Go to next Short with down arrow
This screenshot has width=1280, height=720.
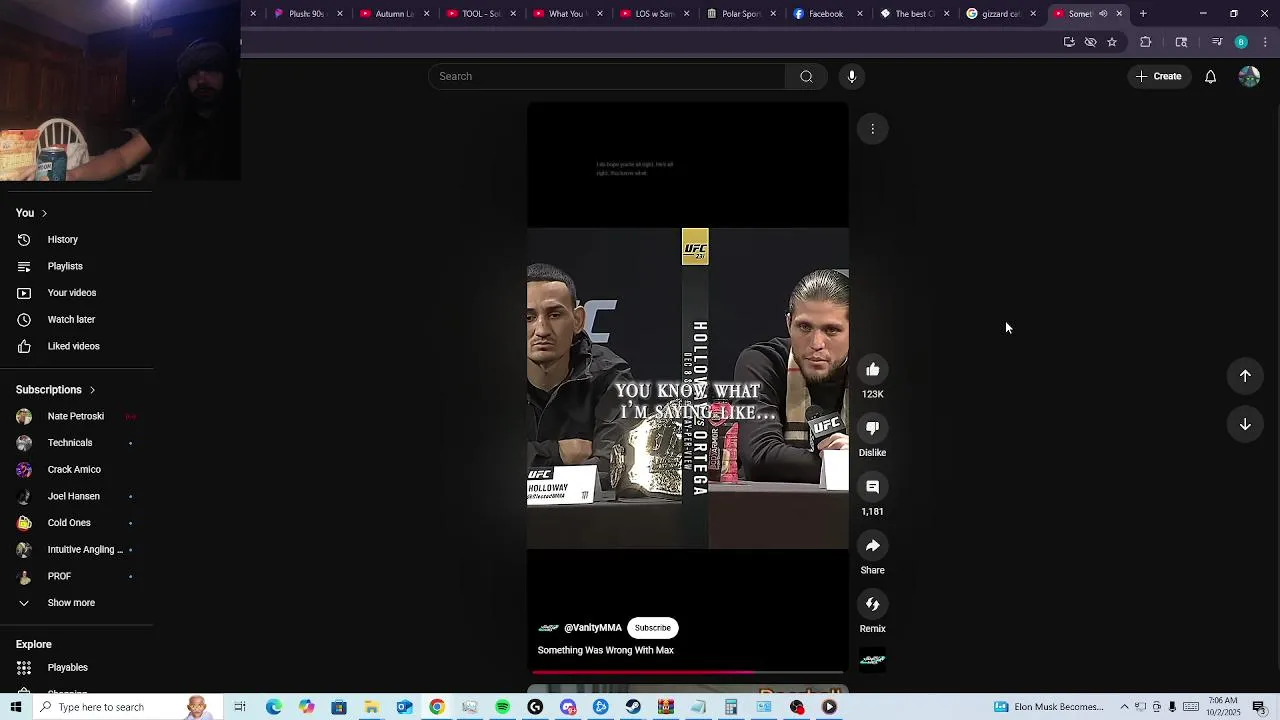click(1245, 424)
